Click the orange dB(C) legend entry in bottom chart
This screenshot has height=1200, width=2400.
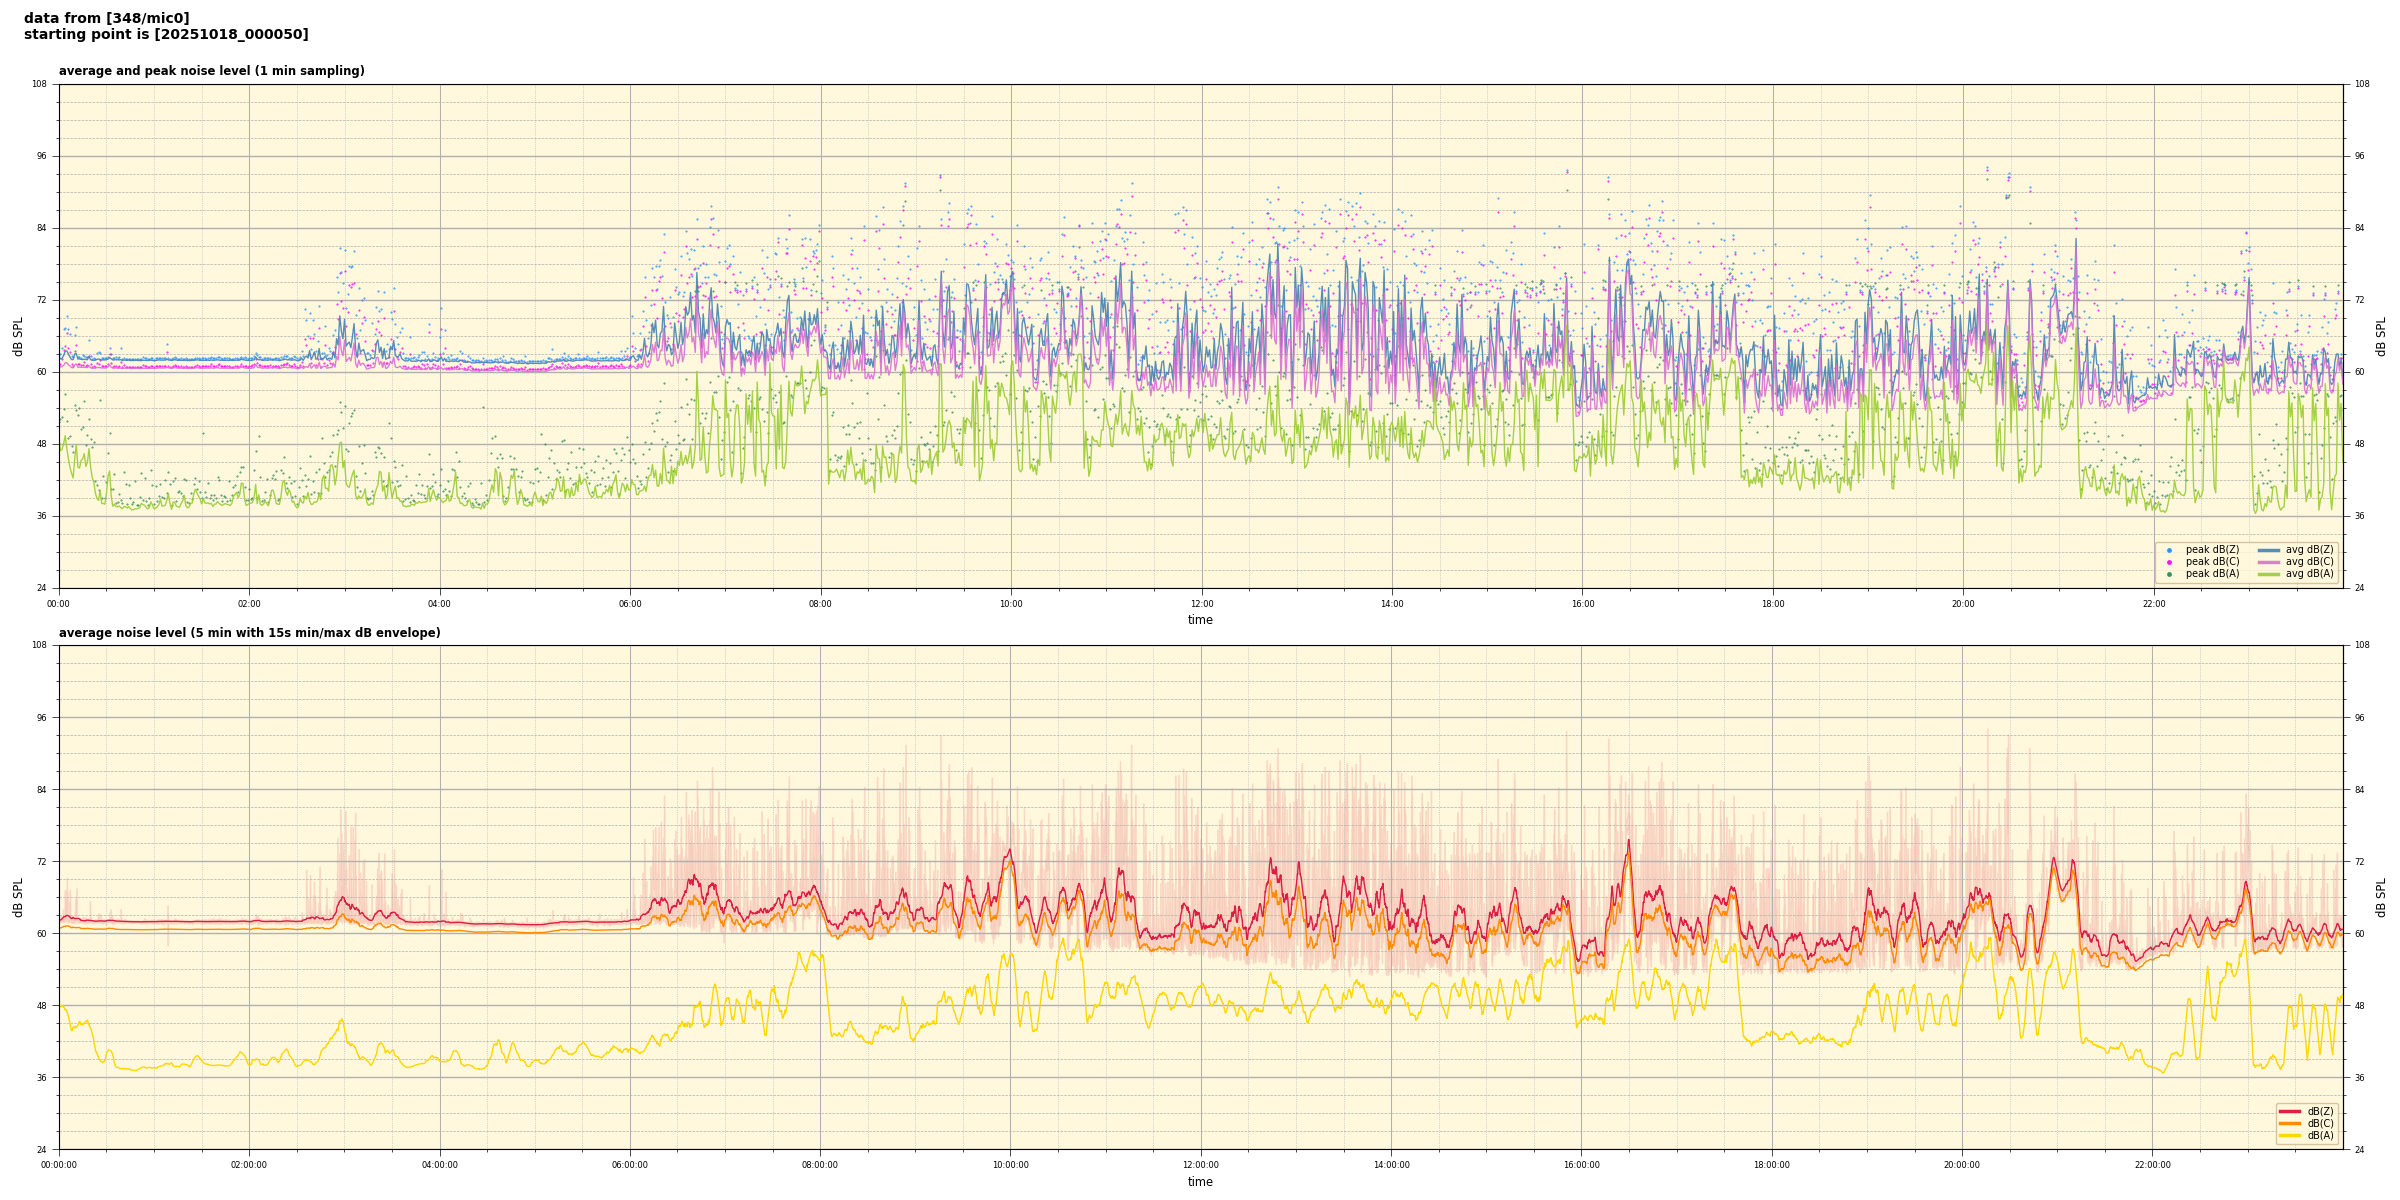click(2319, 1123)
